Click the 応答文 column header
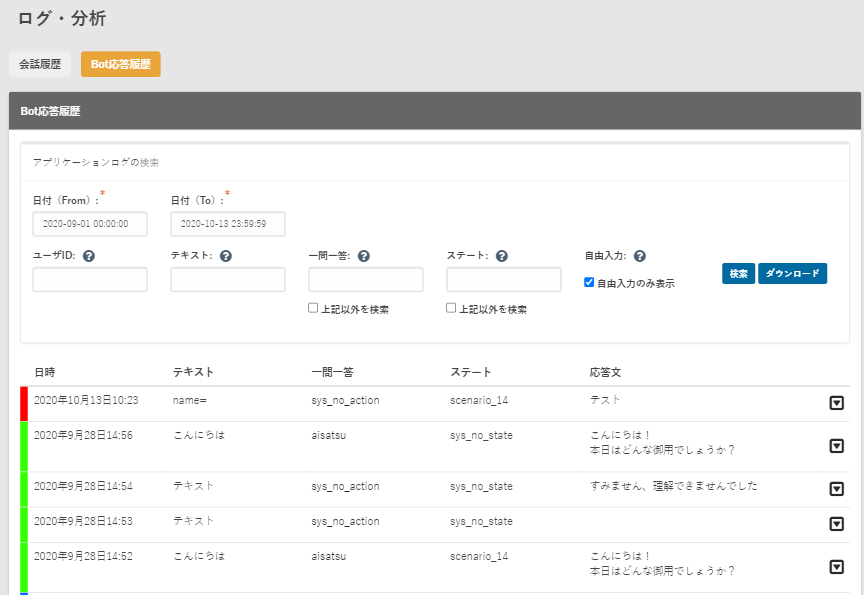The image size is (864, 595). coord(605,372)
